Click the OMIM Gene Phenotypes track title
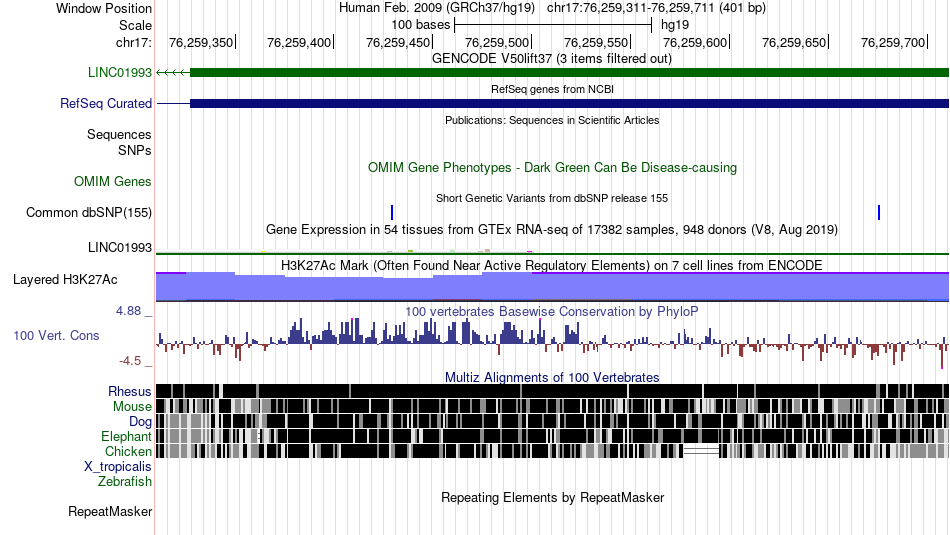This screenshot has height=535, width=950. coord(553,168)
